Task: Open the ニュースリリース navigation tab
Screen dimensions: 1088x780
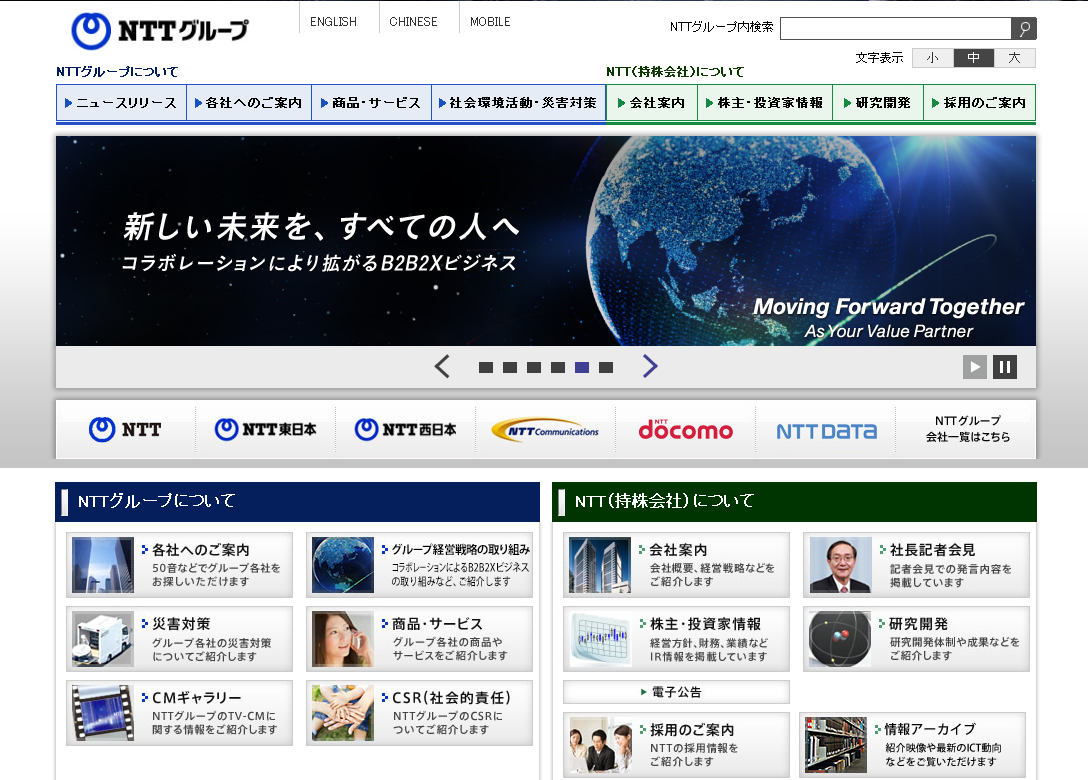Action: [x=121, y=103]
